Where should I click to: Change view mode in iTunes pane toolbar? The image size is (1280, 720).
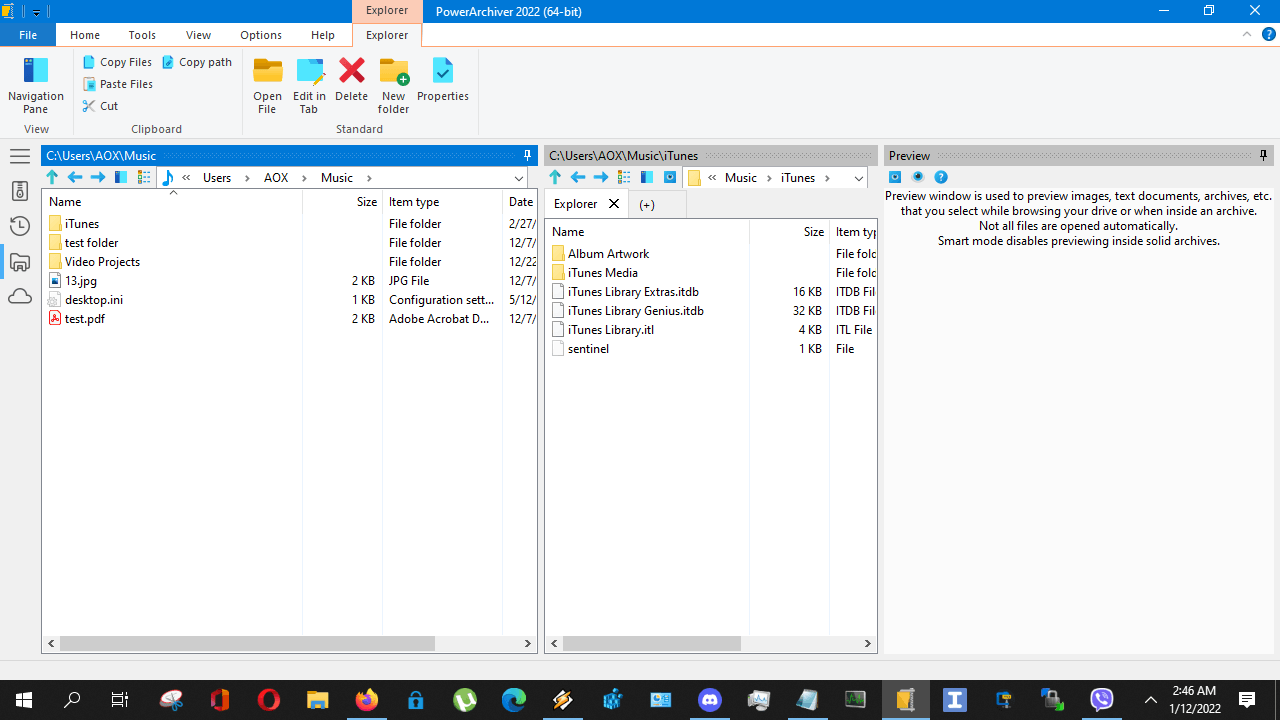coord(624,177)
